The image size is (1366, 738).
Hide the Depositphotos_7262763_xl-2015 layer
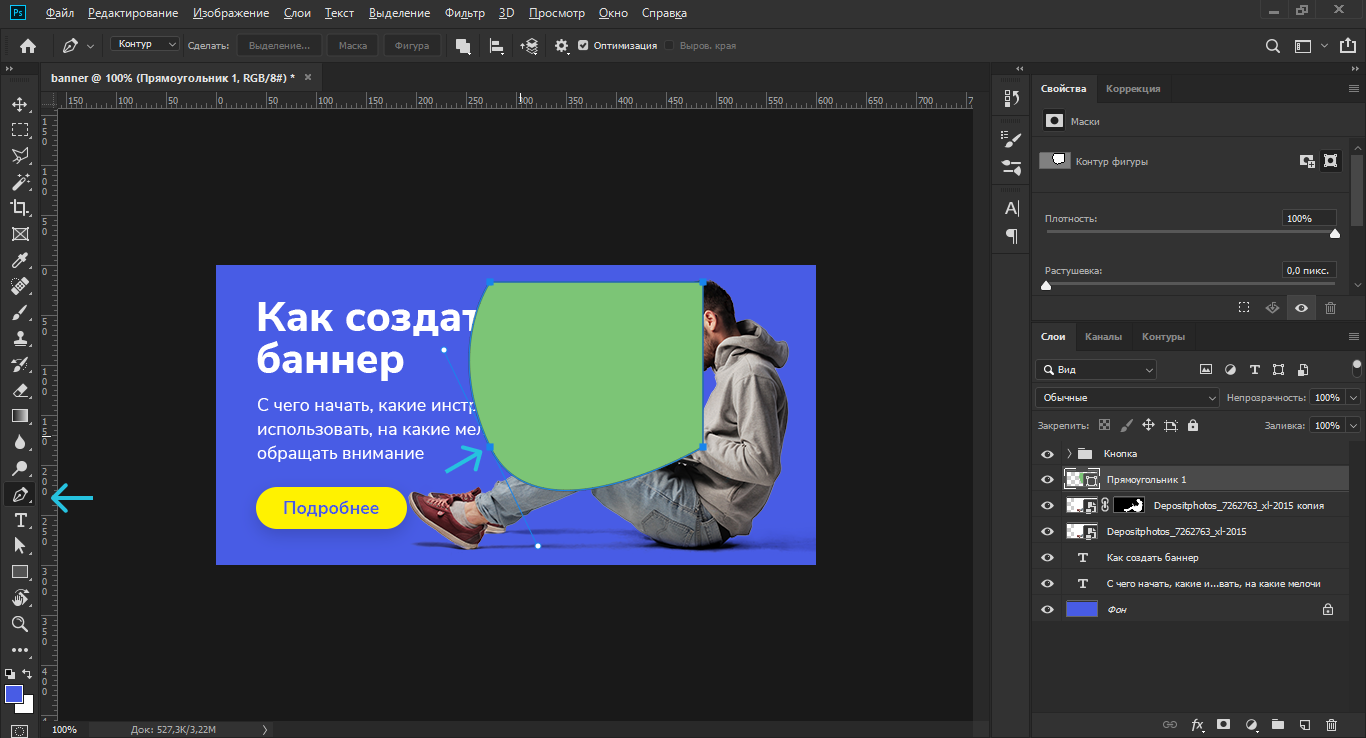point(1047,532)
